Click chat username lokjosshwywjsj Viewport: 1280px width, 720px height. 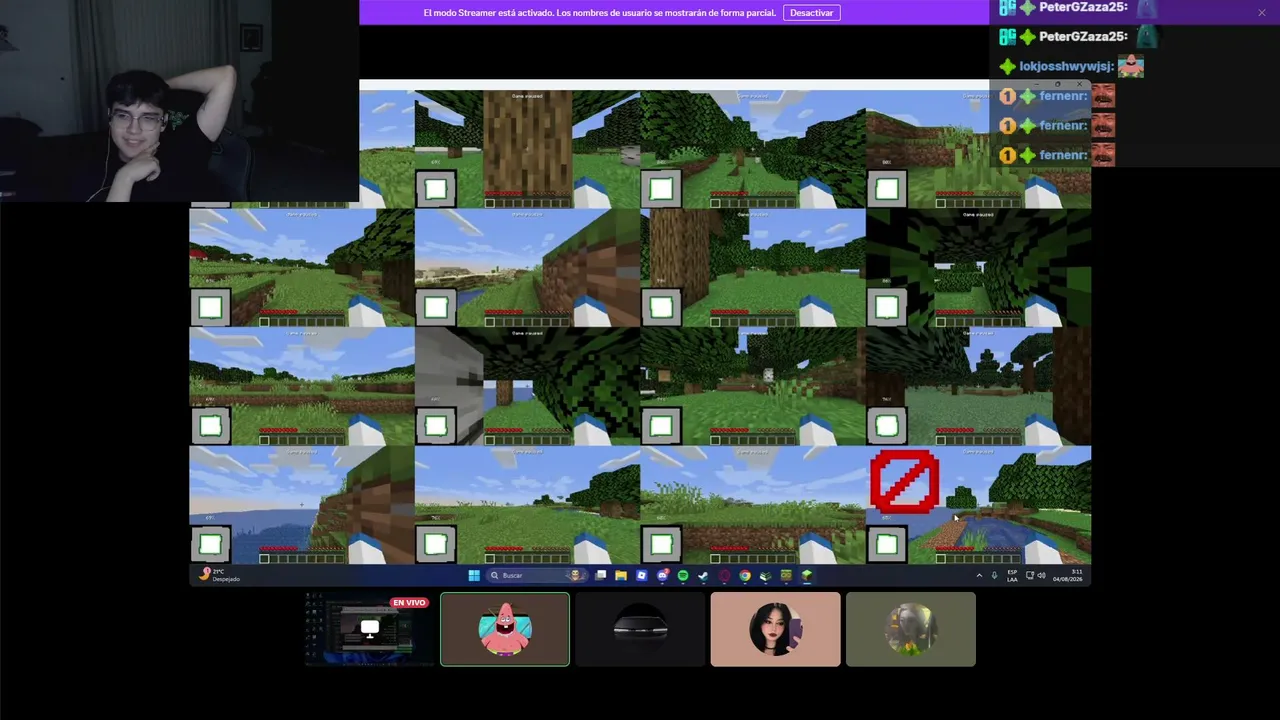click(1066, 67)
